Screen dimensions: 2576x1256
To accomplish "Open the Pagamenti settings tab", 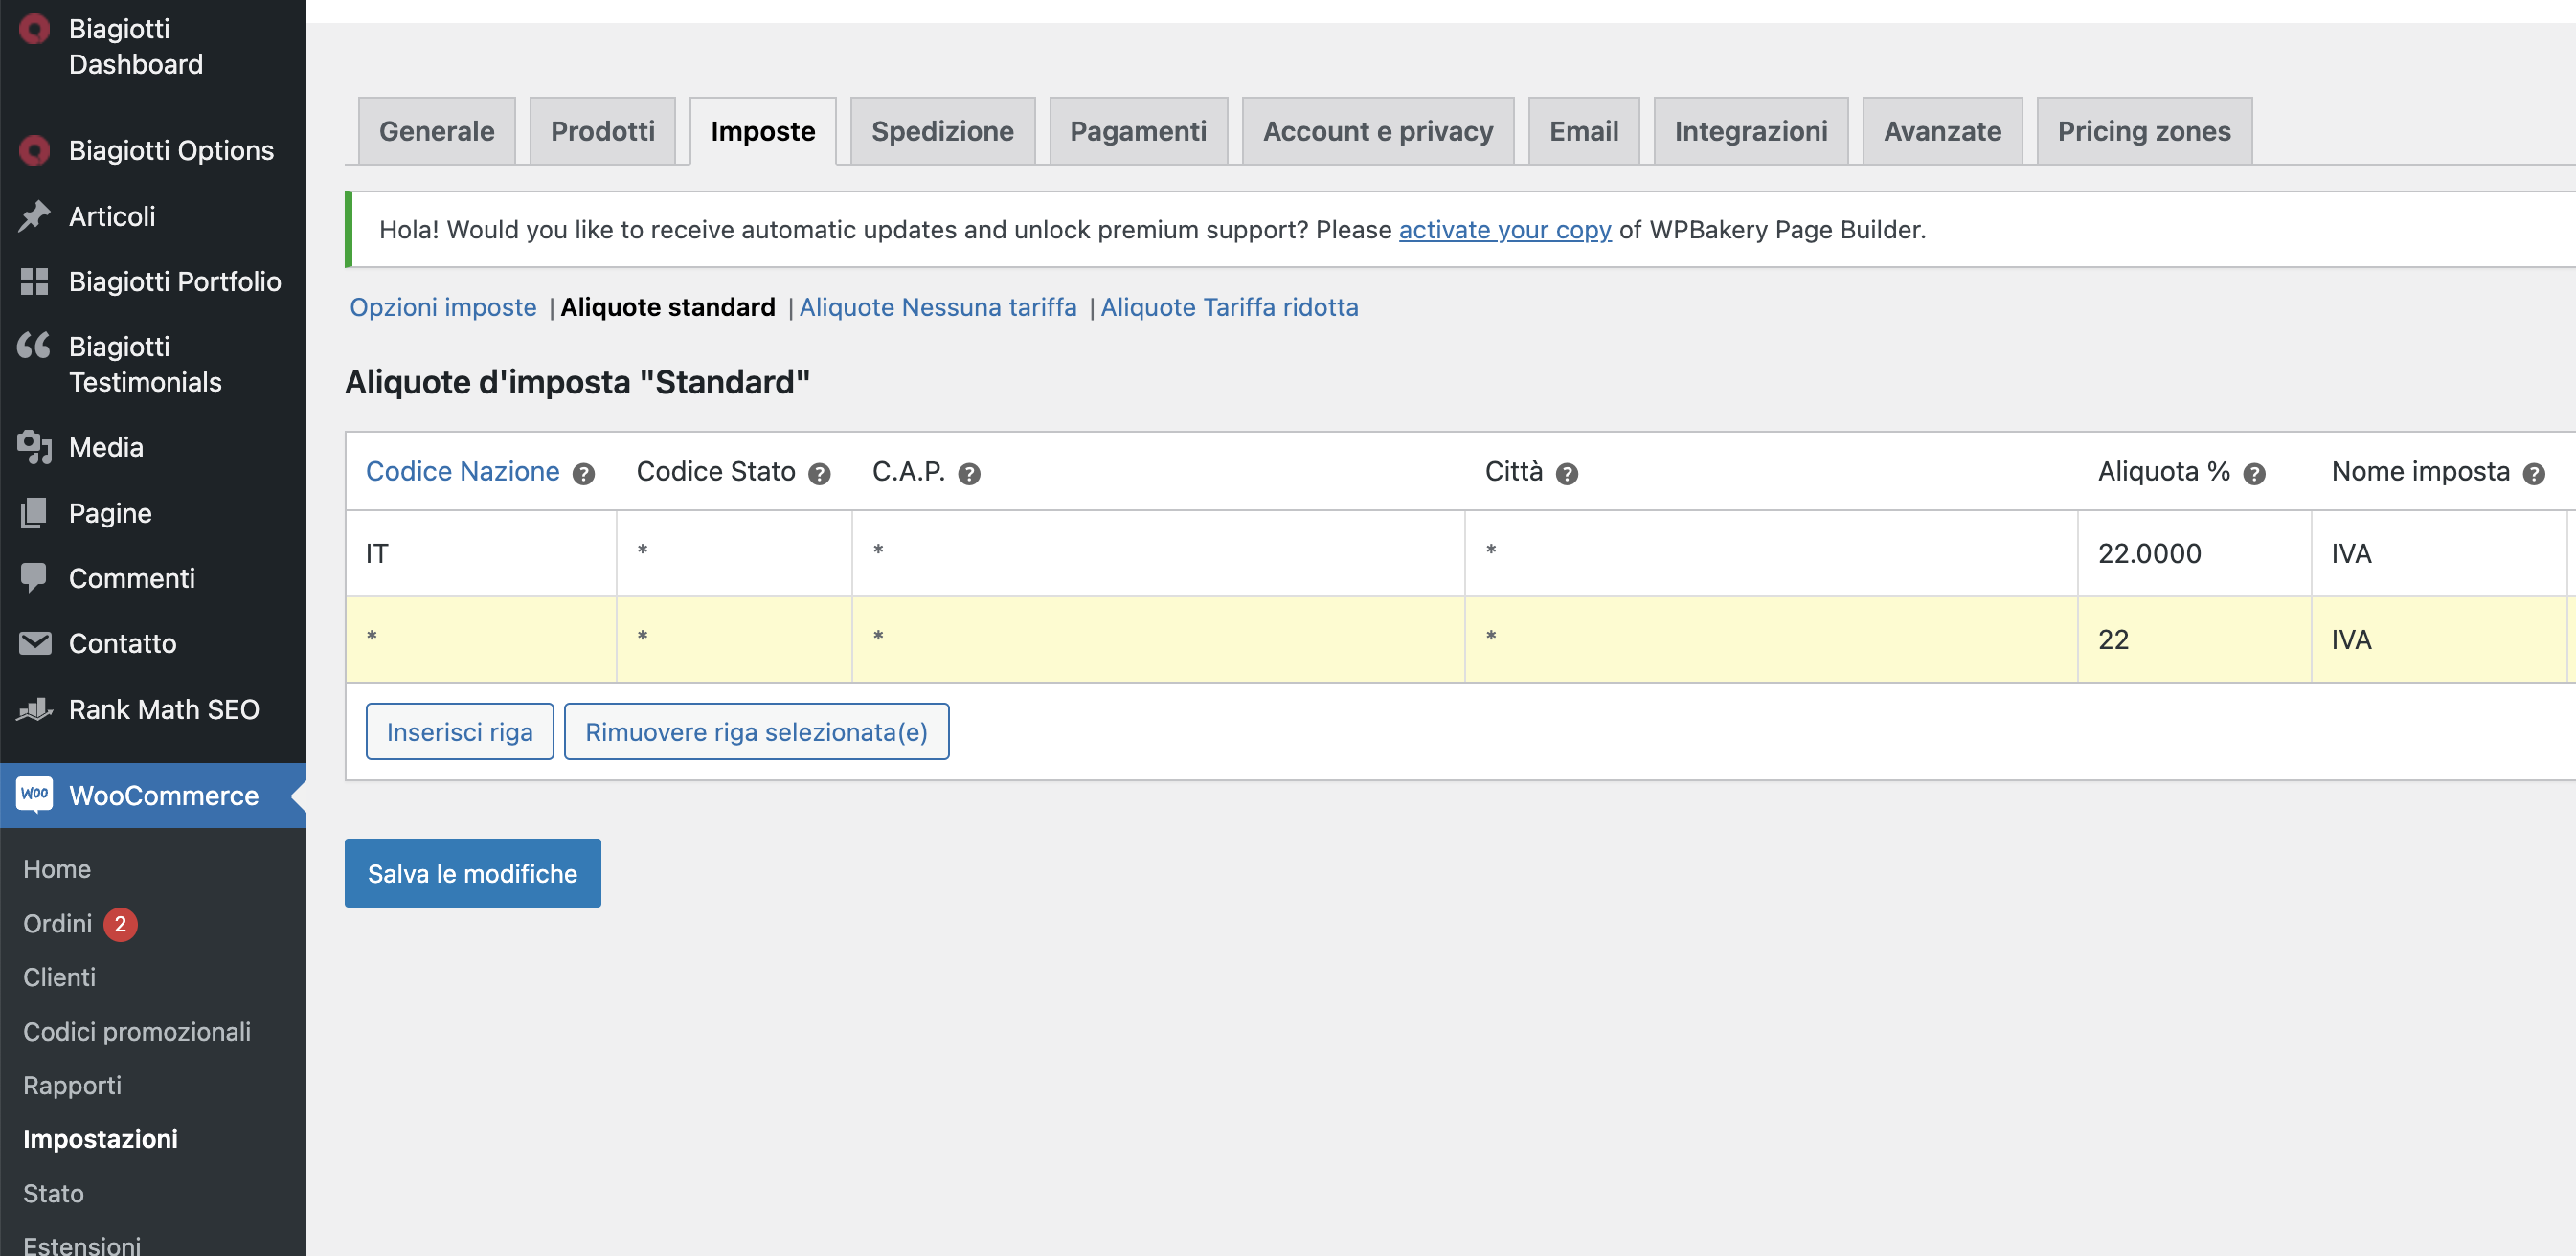I will [x=1138, y=131].
